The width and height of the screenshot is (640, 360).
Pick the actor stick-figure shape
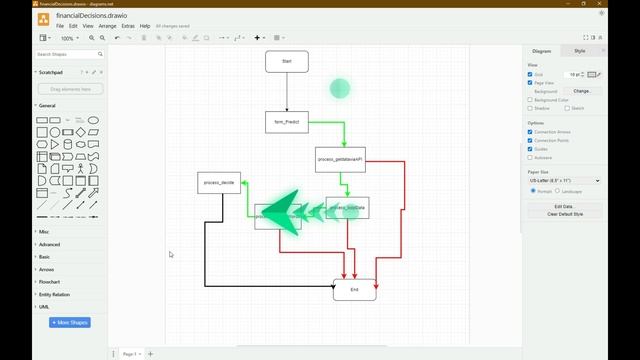pyautogui.click(x=80, y=169)
